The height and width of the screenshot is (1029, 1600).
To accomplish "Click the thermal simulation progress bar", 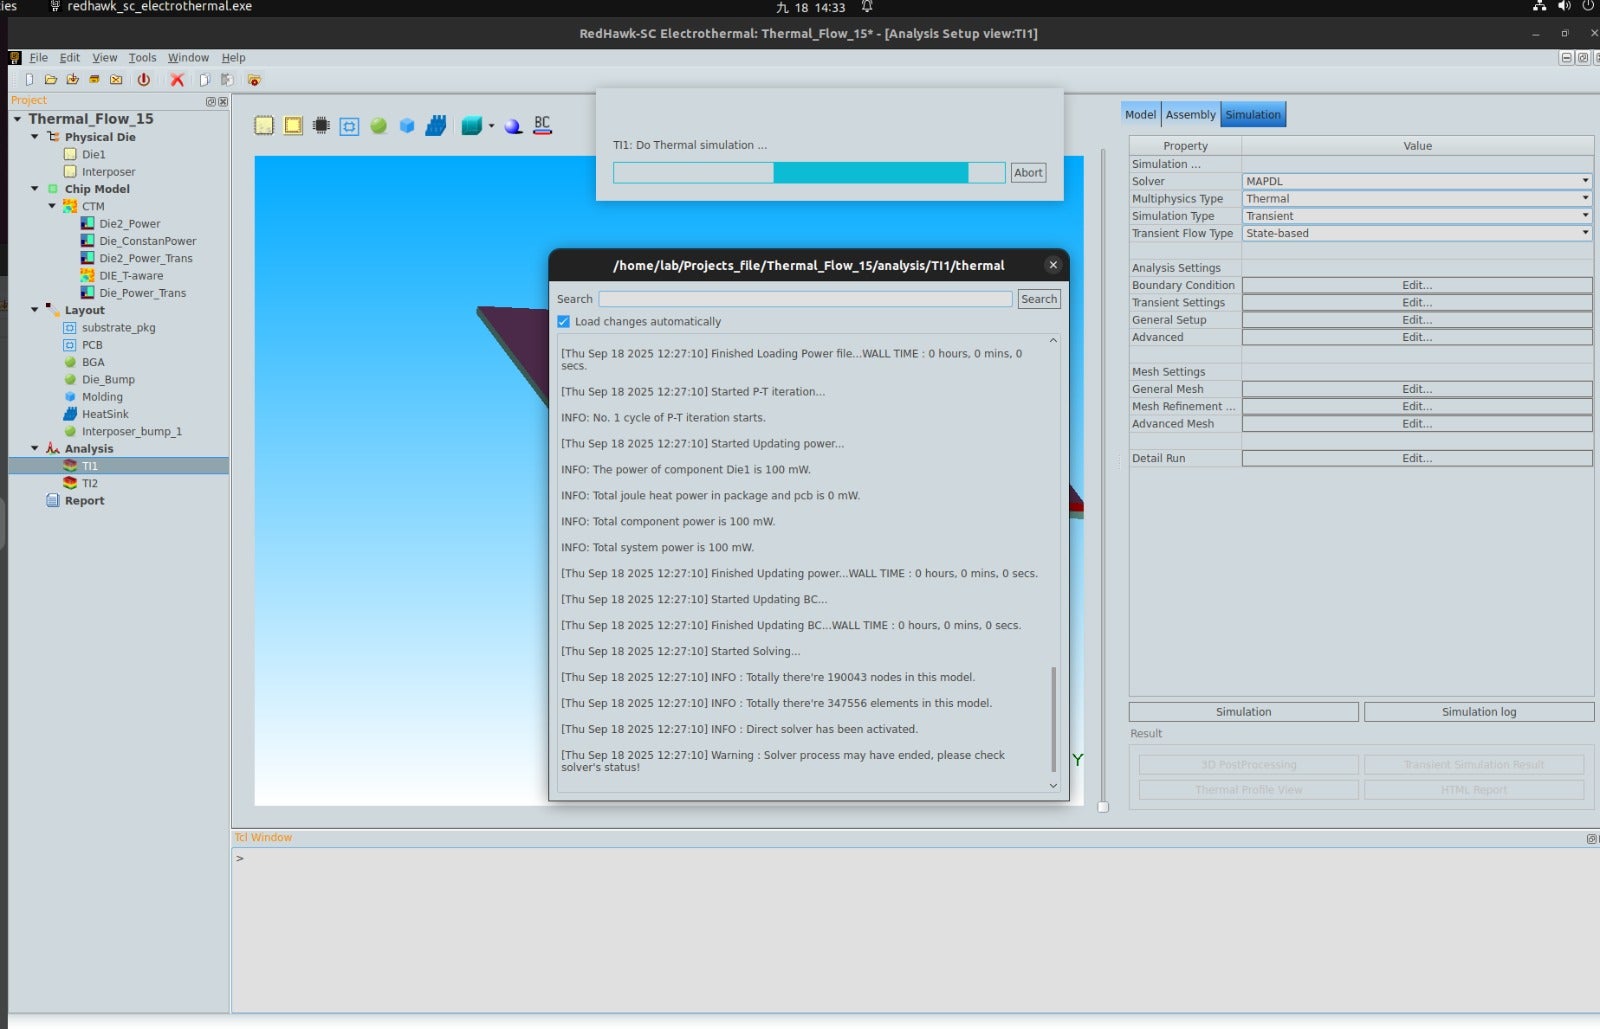I will point(809,173).
